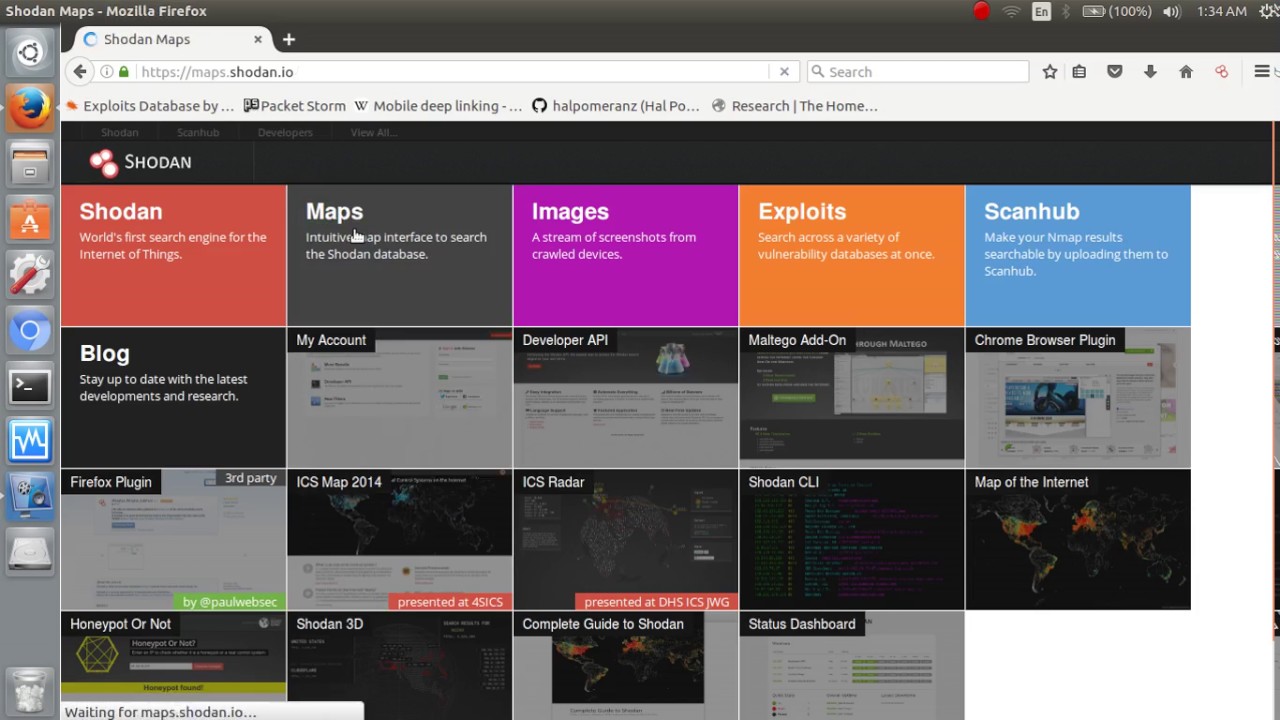1280x720 pixels.
Task: Open Firefox hamburger menu
Action: 1262,72
